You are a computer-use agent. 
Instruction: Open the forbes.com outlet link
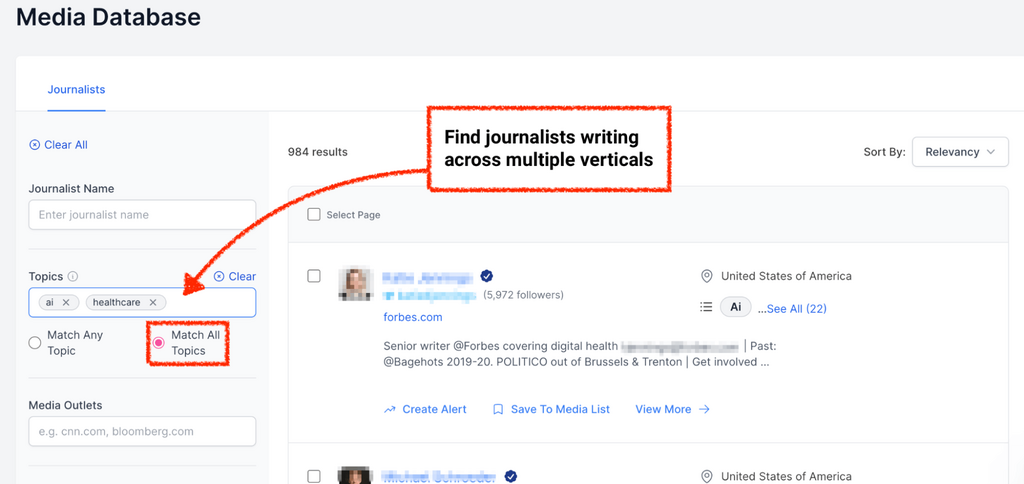[412, 317]
